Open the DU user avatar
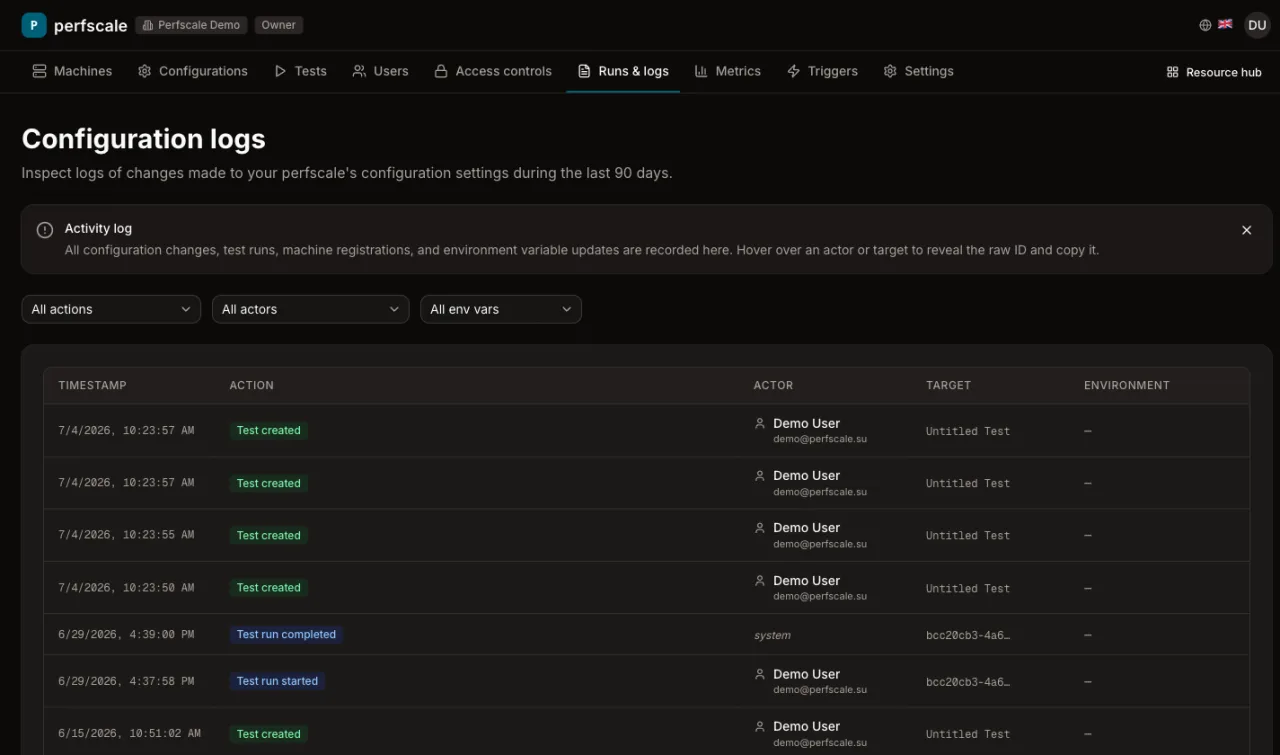 (1257, 25)
